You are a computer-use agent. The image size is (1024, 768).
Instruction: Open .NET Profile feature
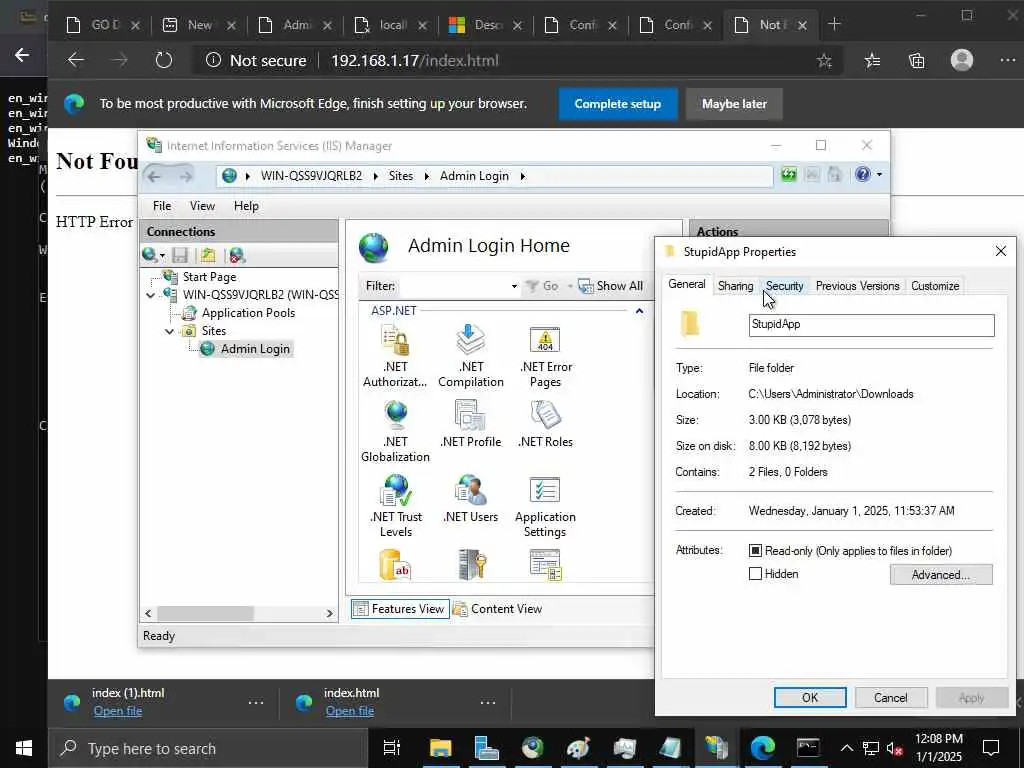pyautogui.click(x=471, y=423)
